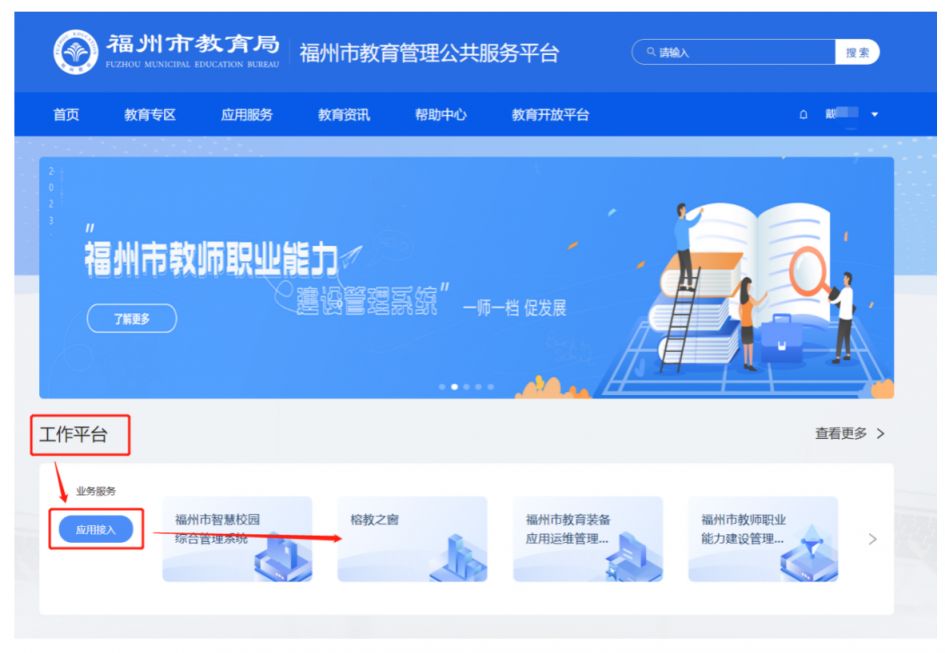Open the user account dropdown arrow

[x=874, y=115]
